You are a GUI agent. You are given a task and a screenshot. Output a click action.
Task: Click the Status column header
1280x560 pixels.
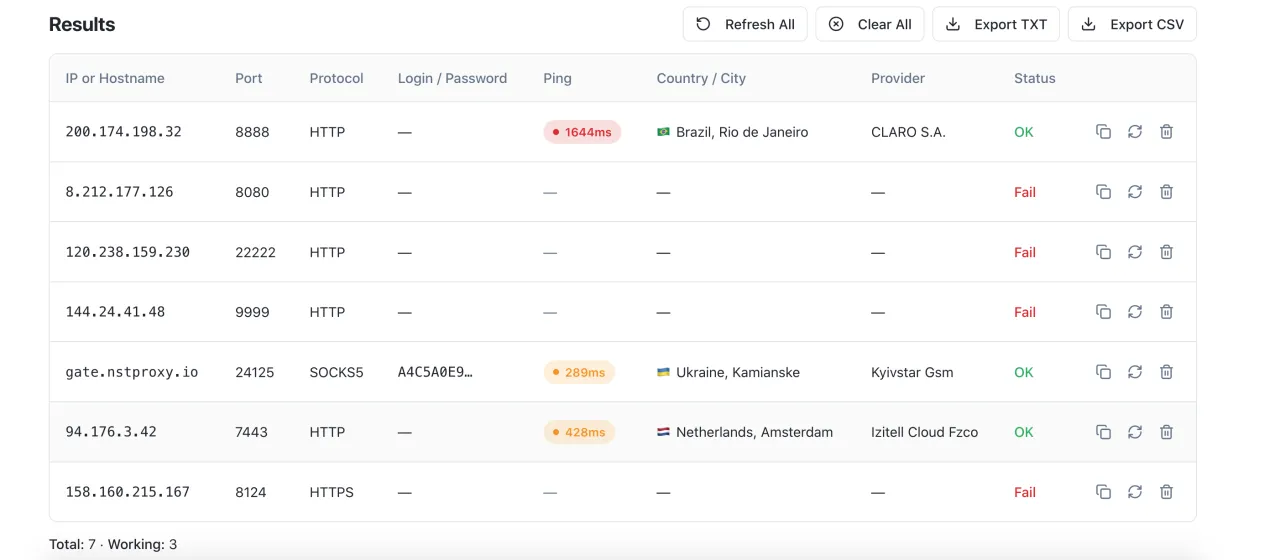(x=1034, y=78)
